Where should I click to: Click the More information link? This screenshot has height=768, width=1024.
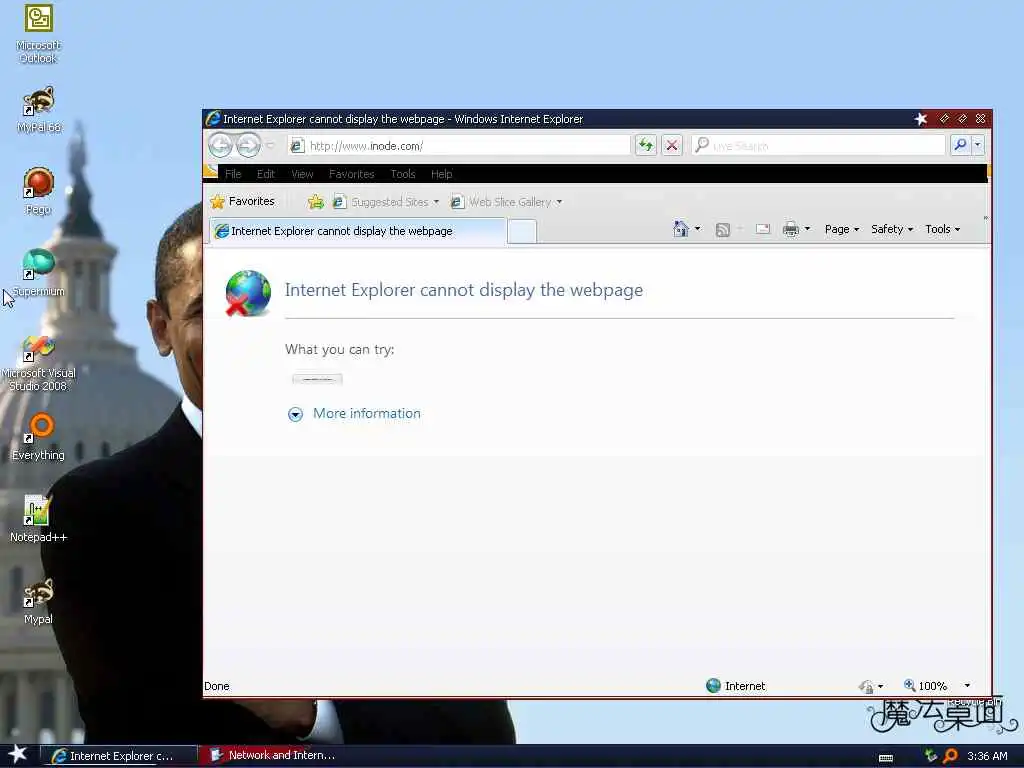366,413
